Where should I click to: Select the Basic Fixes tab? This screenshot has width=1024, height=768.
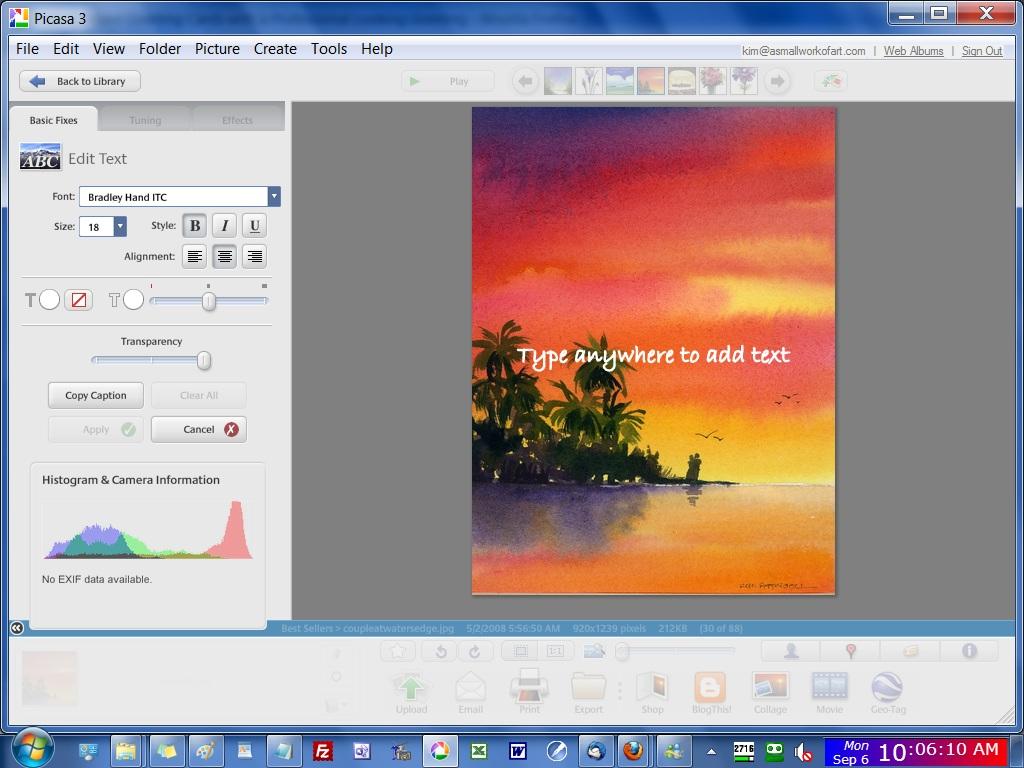54,120
